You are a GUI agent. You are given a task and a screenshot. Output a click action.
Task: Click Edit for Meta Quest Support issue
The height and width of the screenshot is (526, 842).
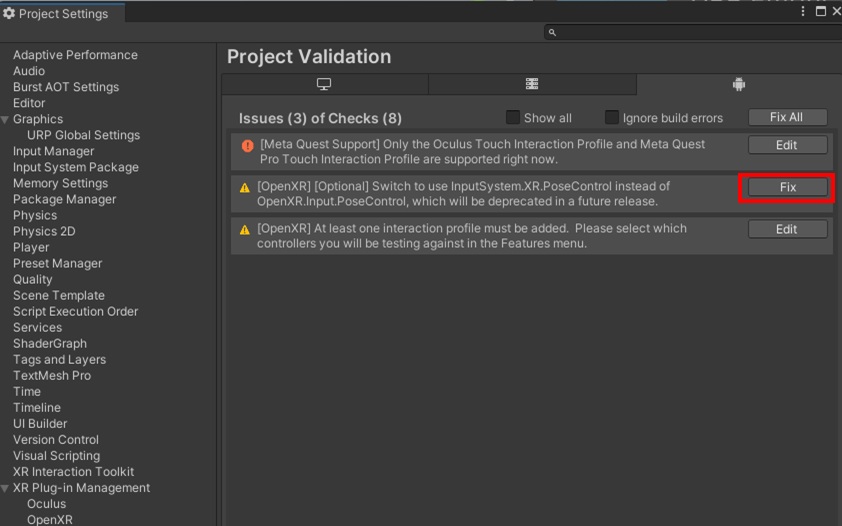pos(787,145)
